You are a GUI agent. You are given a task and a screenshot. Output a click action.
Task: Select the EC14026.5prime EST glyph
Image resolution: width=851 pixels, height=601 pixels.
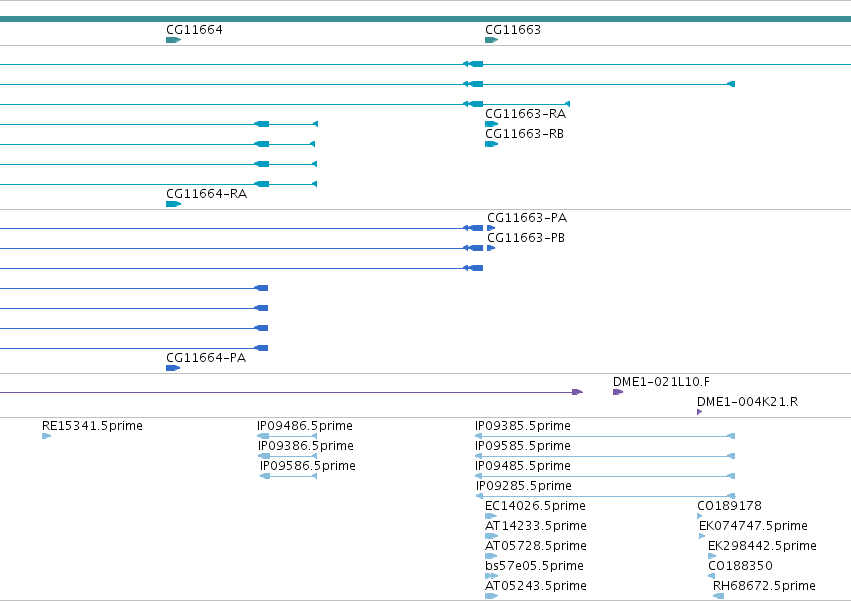click(491, 516)
